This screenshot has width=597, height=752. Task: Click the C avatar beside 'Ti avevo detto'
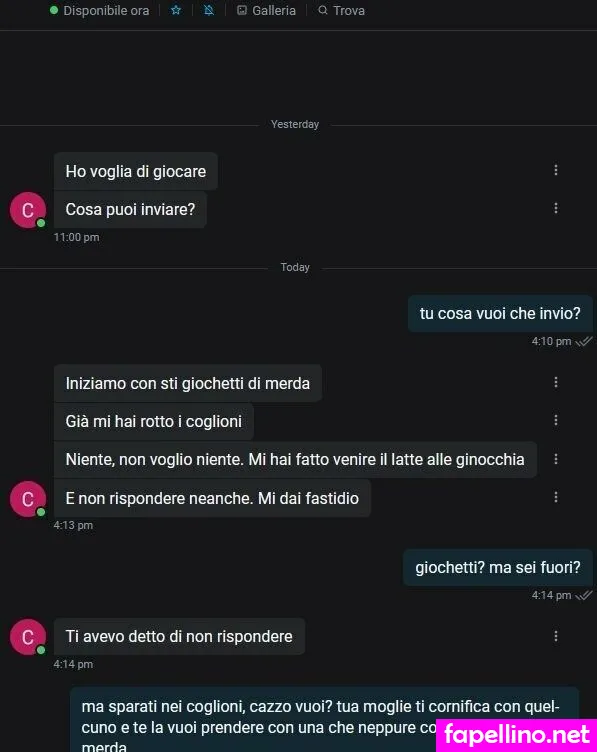click(28, 637)
